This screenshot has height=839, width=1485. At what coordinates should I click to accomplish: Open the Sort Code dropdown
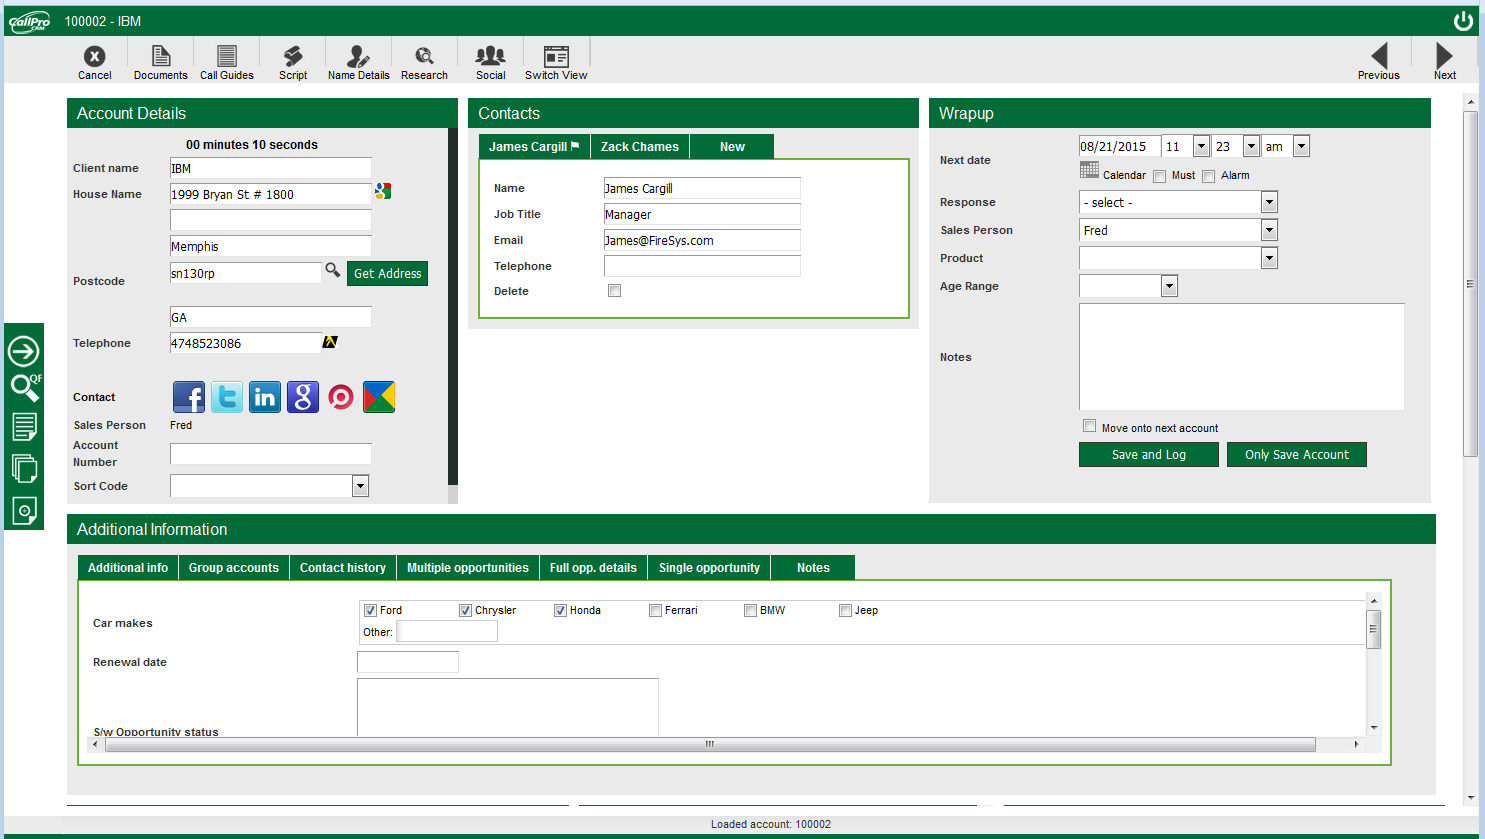(270, 486)
